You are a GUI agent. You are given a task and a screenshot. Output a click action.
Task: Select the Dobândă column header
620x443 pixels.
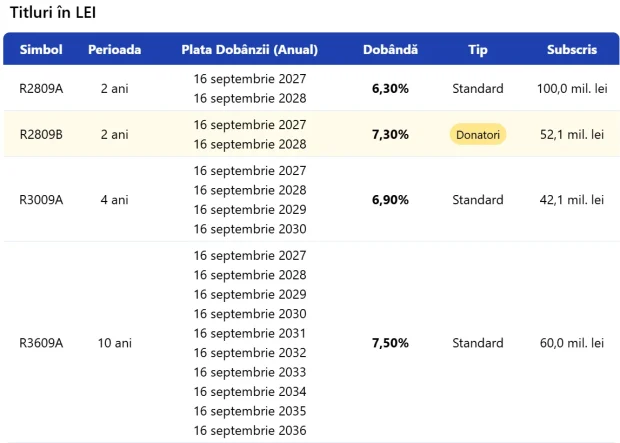pyautogui.click(x=390, y=49)
